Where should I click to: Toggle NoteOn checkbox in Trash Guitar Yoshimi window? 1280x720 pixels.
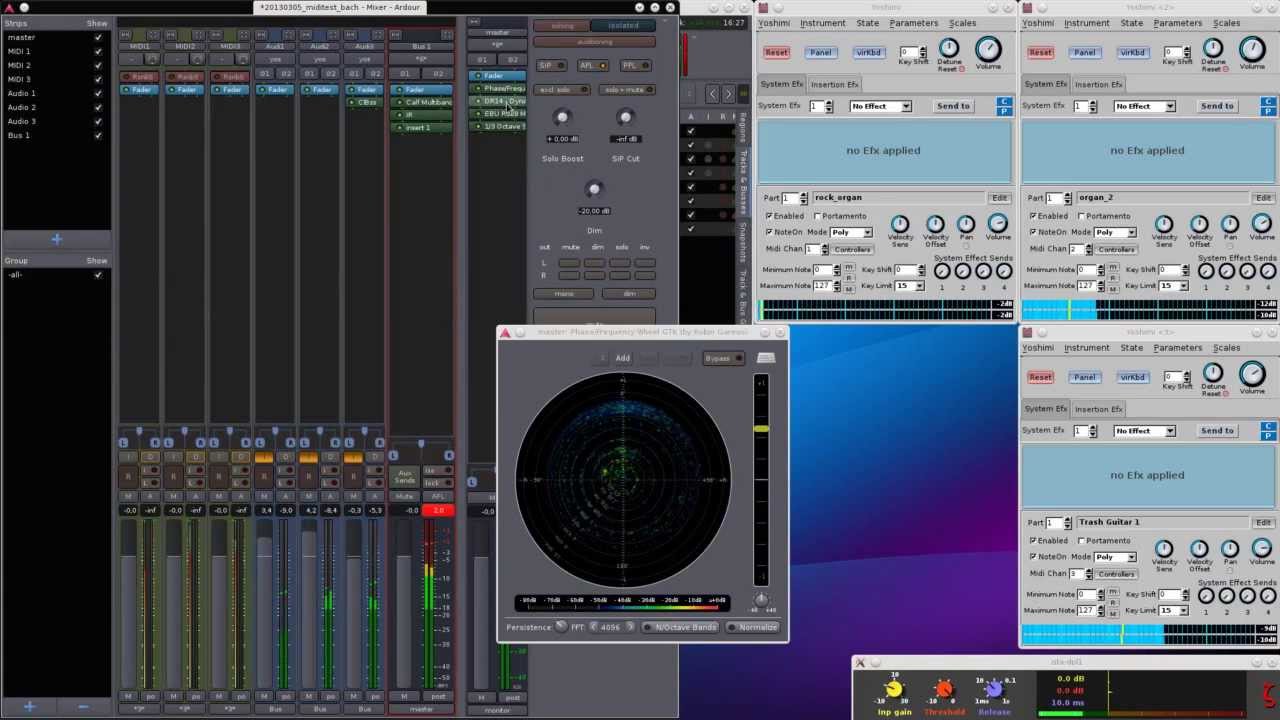pos(1033,556)
